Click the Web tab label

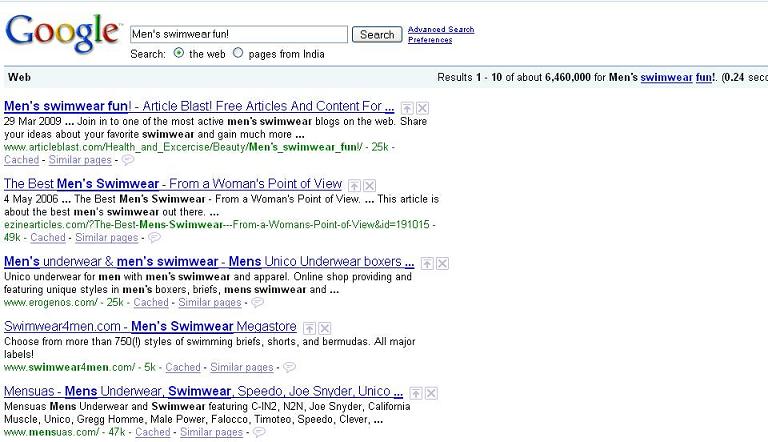click(x=19, y=77)
